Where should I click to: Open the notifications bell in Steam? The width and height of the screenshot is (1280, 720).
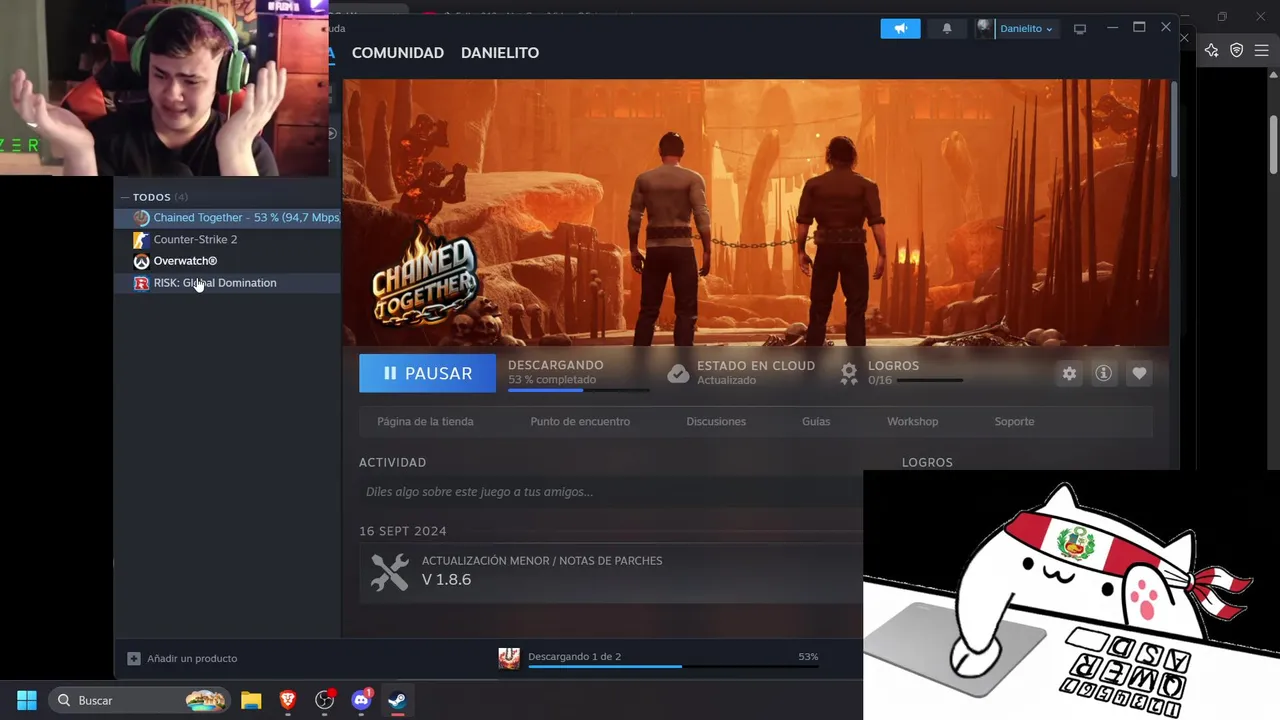coord(947,28)
